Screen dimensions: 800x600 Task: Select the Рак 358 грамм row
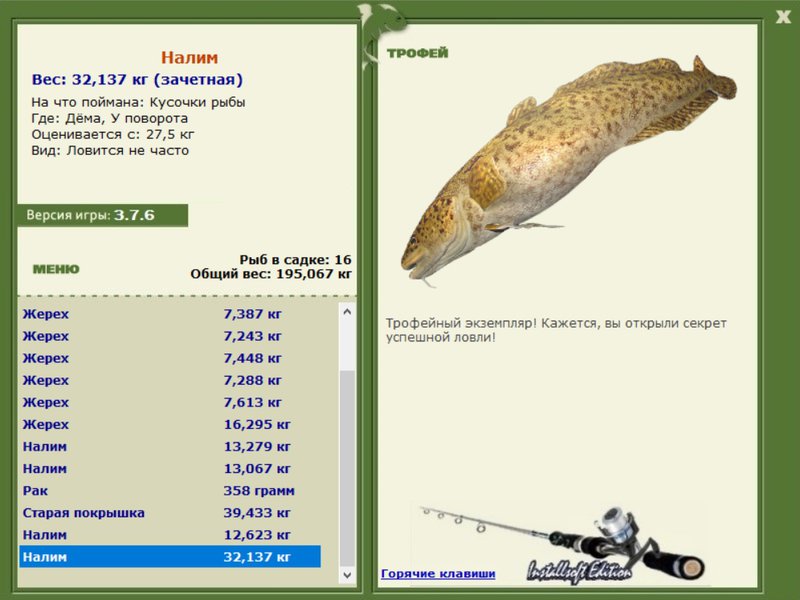[170, 491]
